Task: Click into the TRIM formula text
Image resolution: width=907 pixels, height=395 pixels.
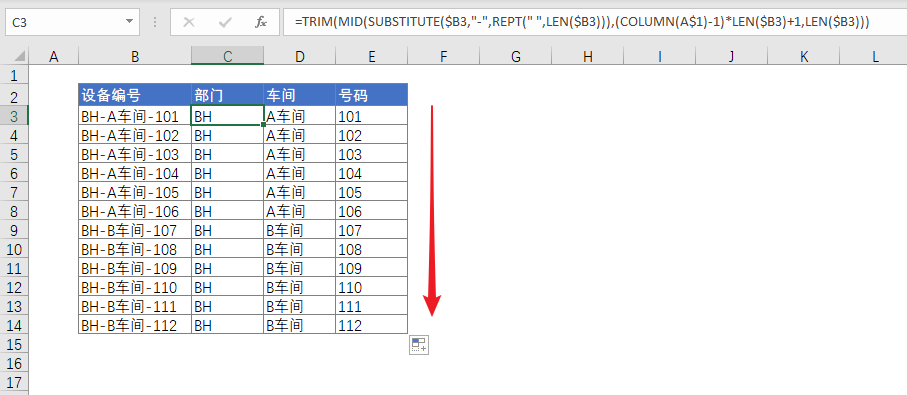Action: [581, 23]
